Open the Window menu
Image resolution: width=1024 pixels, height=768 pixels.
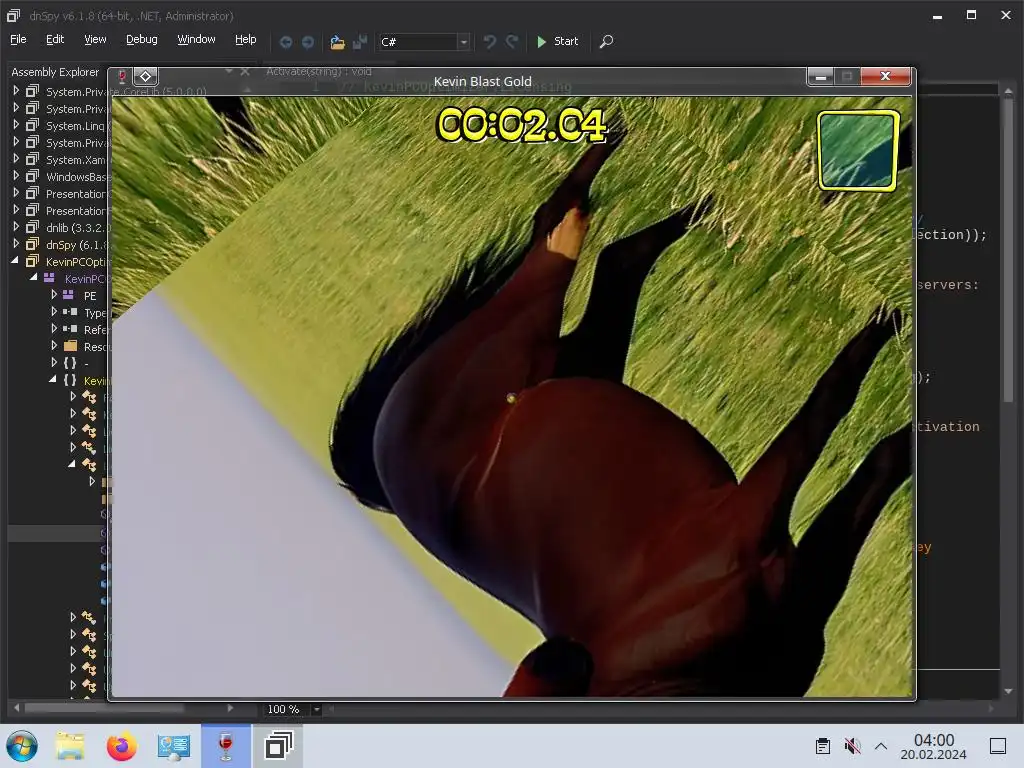coord(196,40)
